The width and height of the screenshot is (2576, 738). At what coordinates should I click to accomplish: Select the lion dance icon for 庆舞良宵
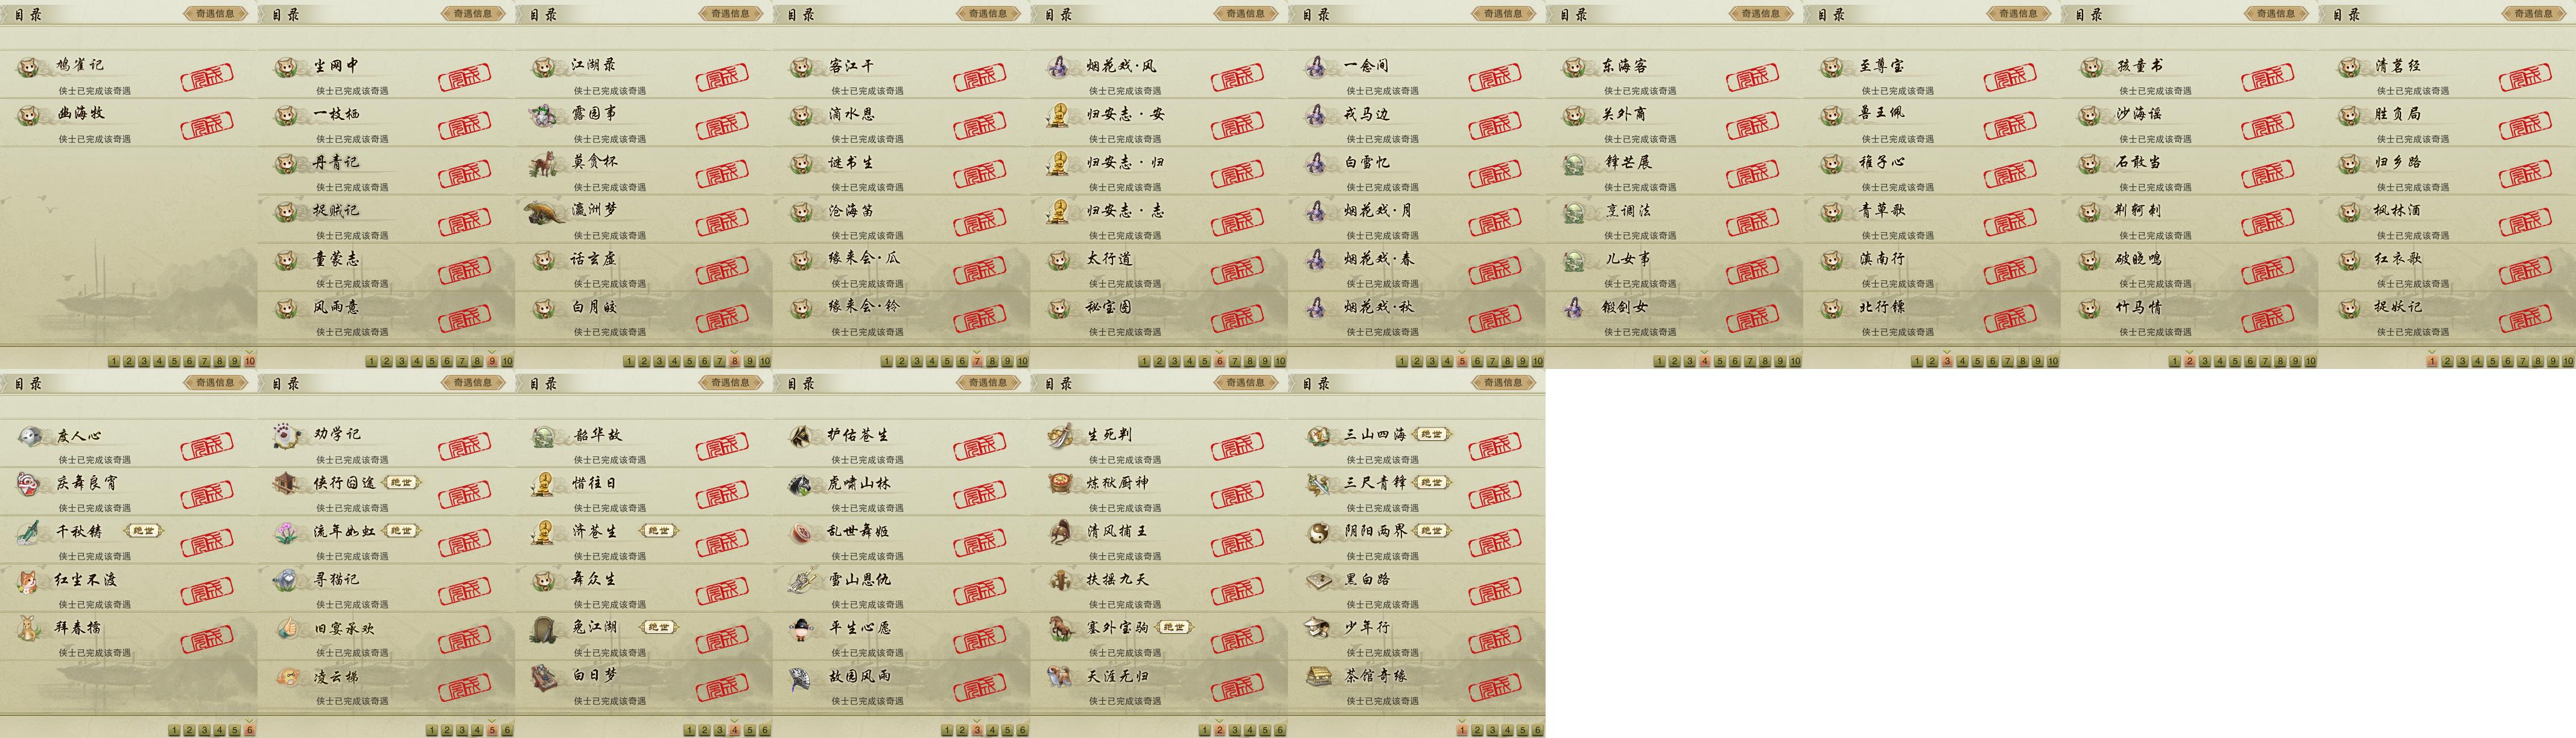[x=29, y=485]
